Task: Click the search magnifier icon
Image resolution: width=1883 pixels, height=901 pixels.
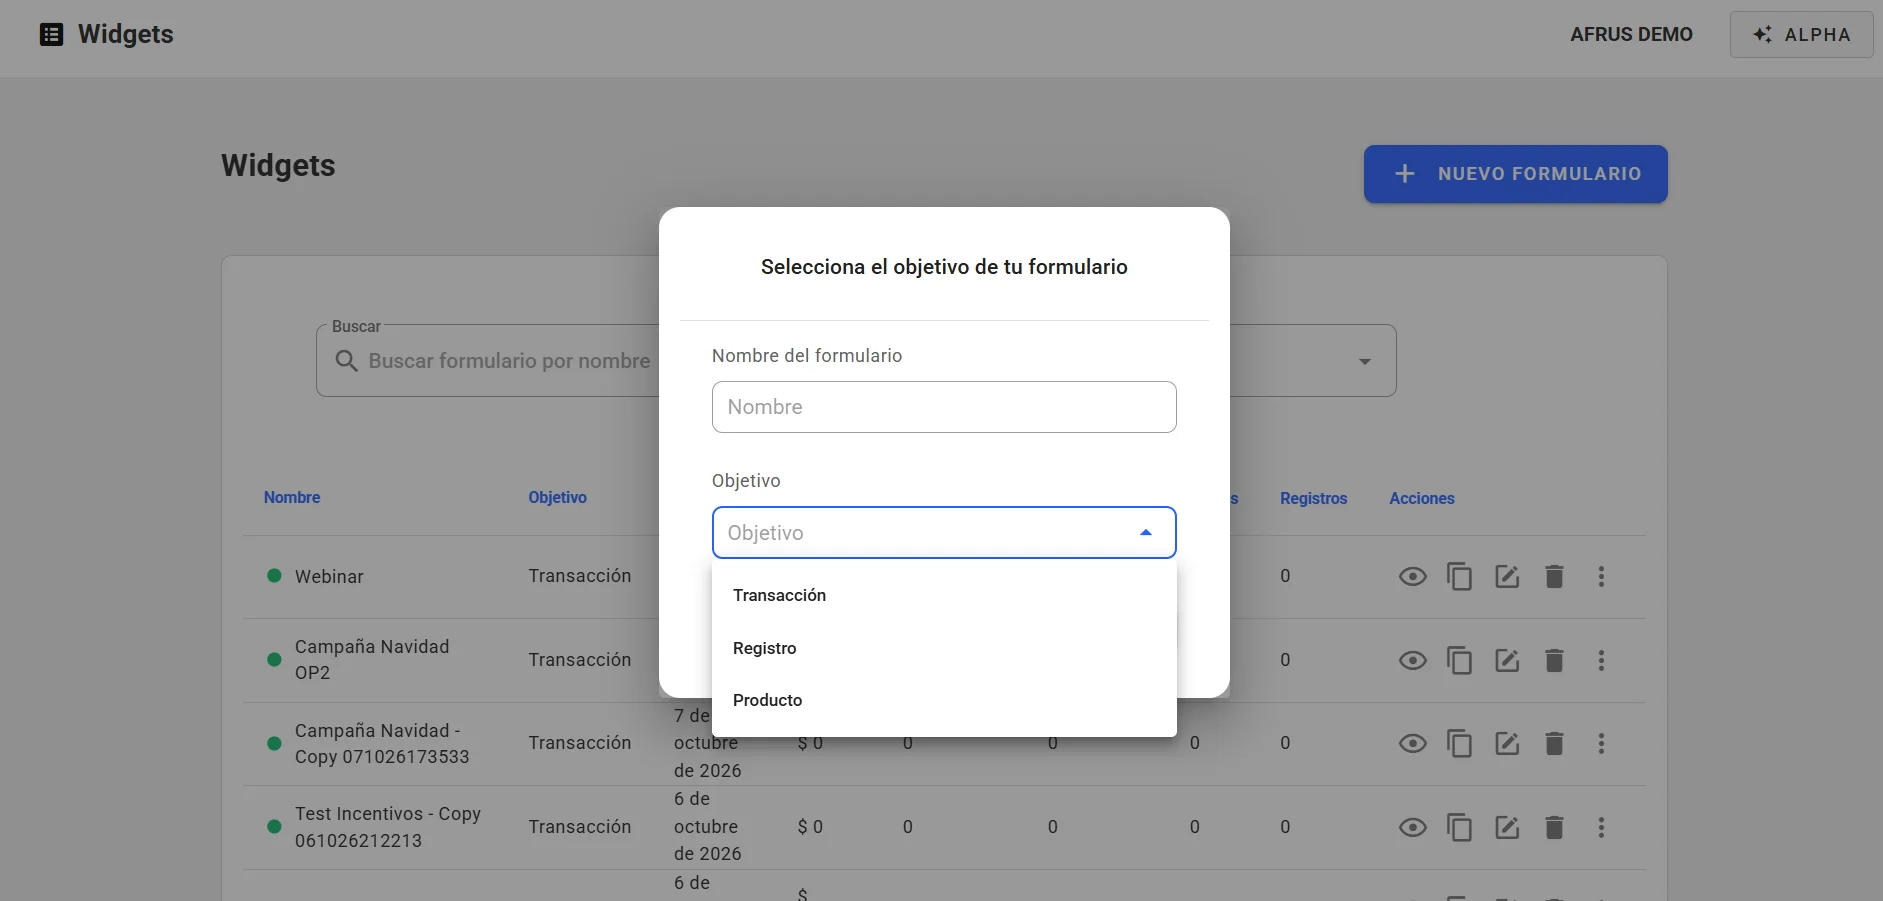Action: click(x=346, y=361)
